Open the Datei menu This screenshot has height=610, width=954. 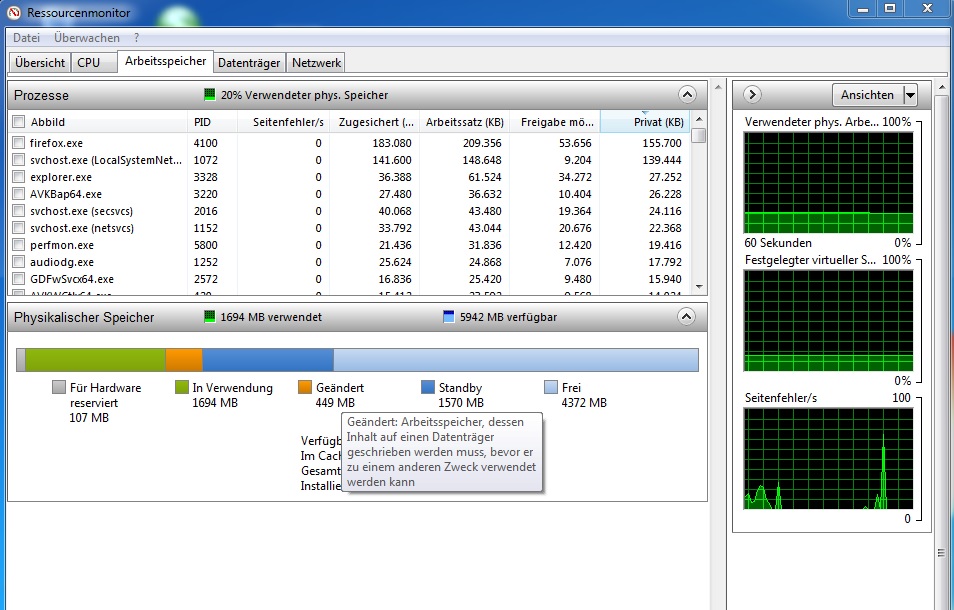(x=26, y=38)
